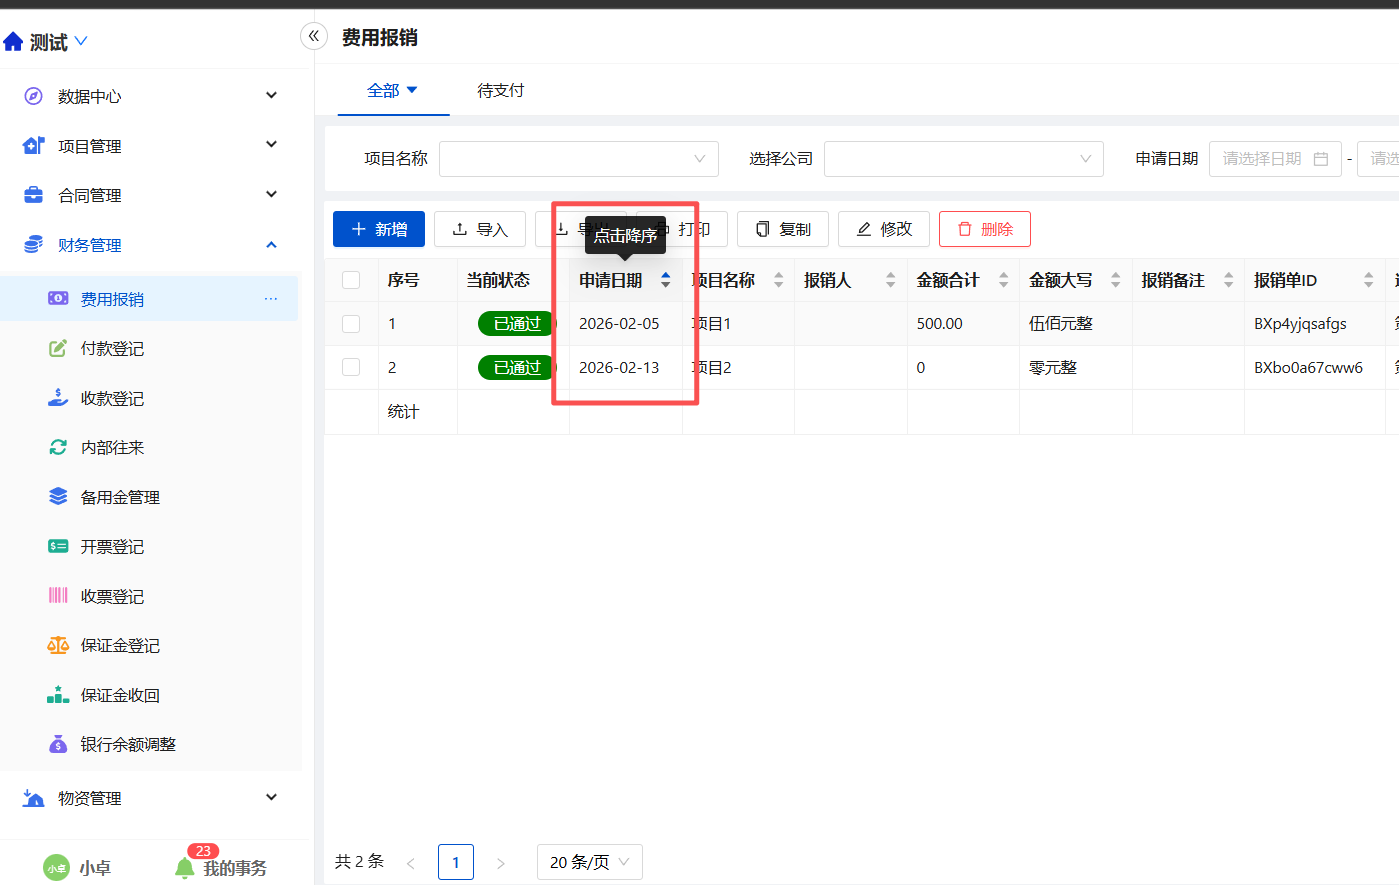Screen dimensions: 1399x885
Task: Click the 小卓 user avatar
Action: (57, 868)
